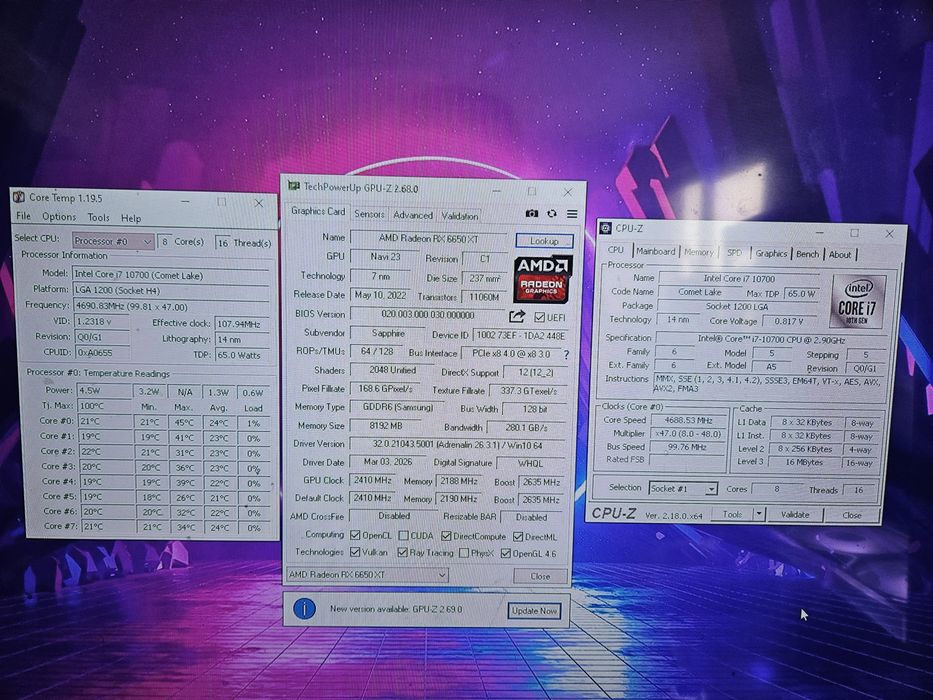Select the CPU tab in CPU-Z
Image resolution: width=933 pixels, height=700 pixels.
[615, 250]
